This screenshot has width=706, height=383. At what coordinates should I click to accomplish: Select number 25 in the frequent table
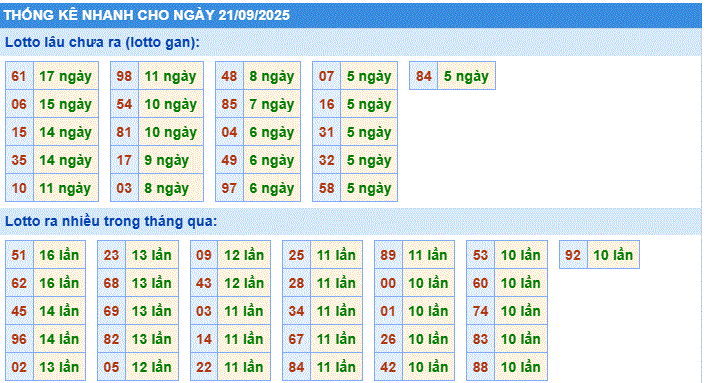point(296,255)
